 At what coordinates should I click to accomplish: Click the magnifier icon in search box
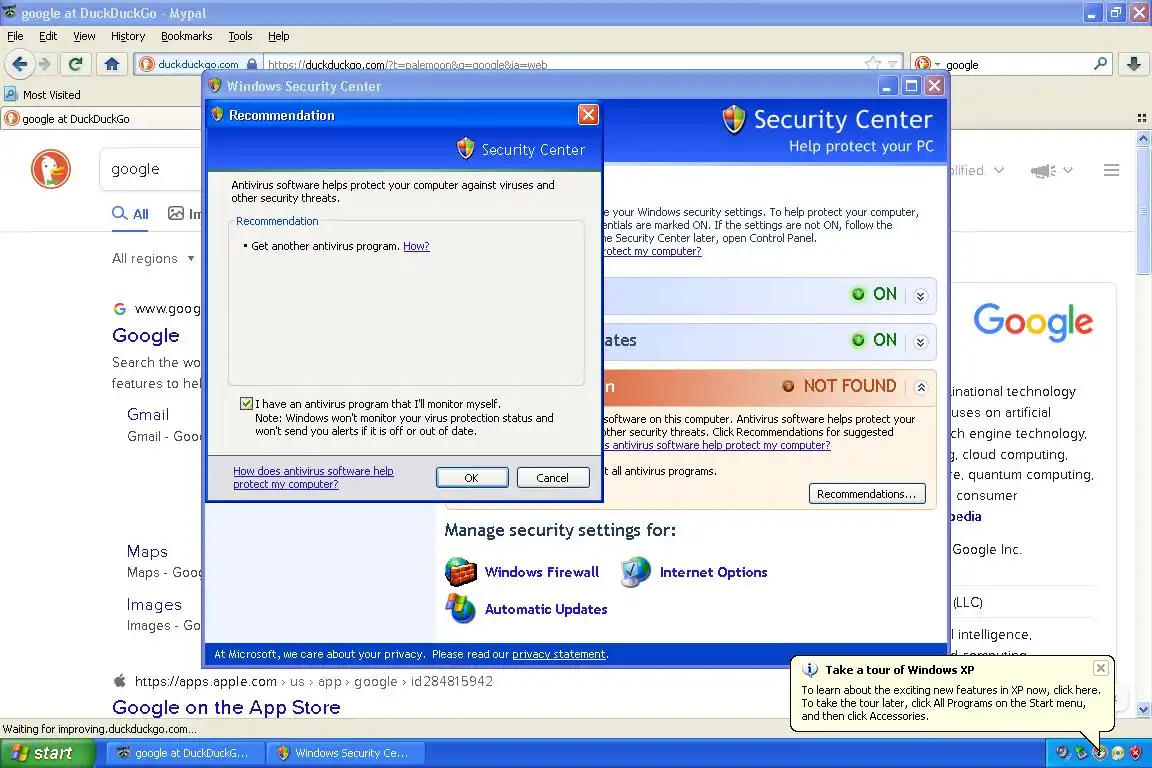1100,64
